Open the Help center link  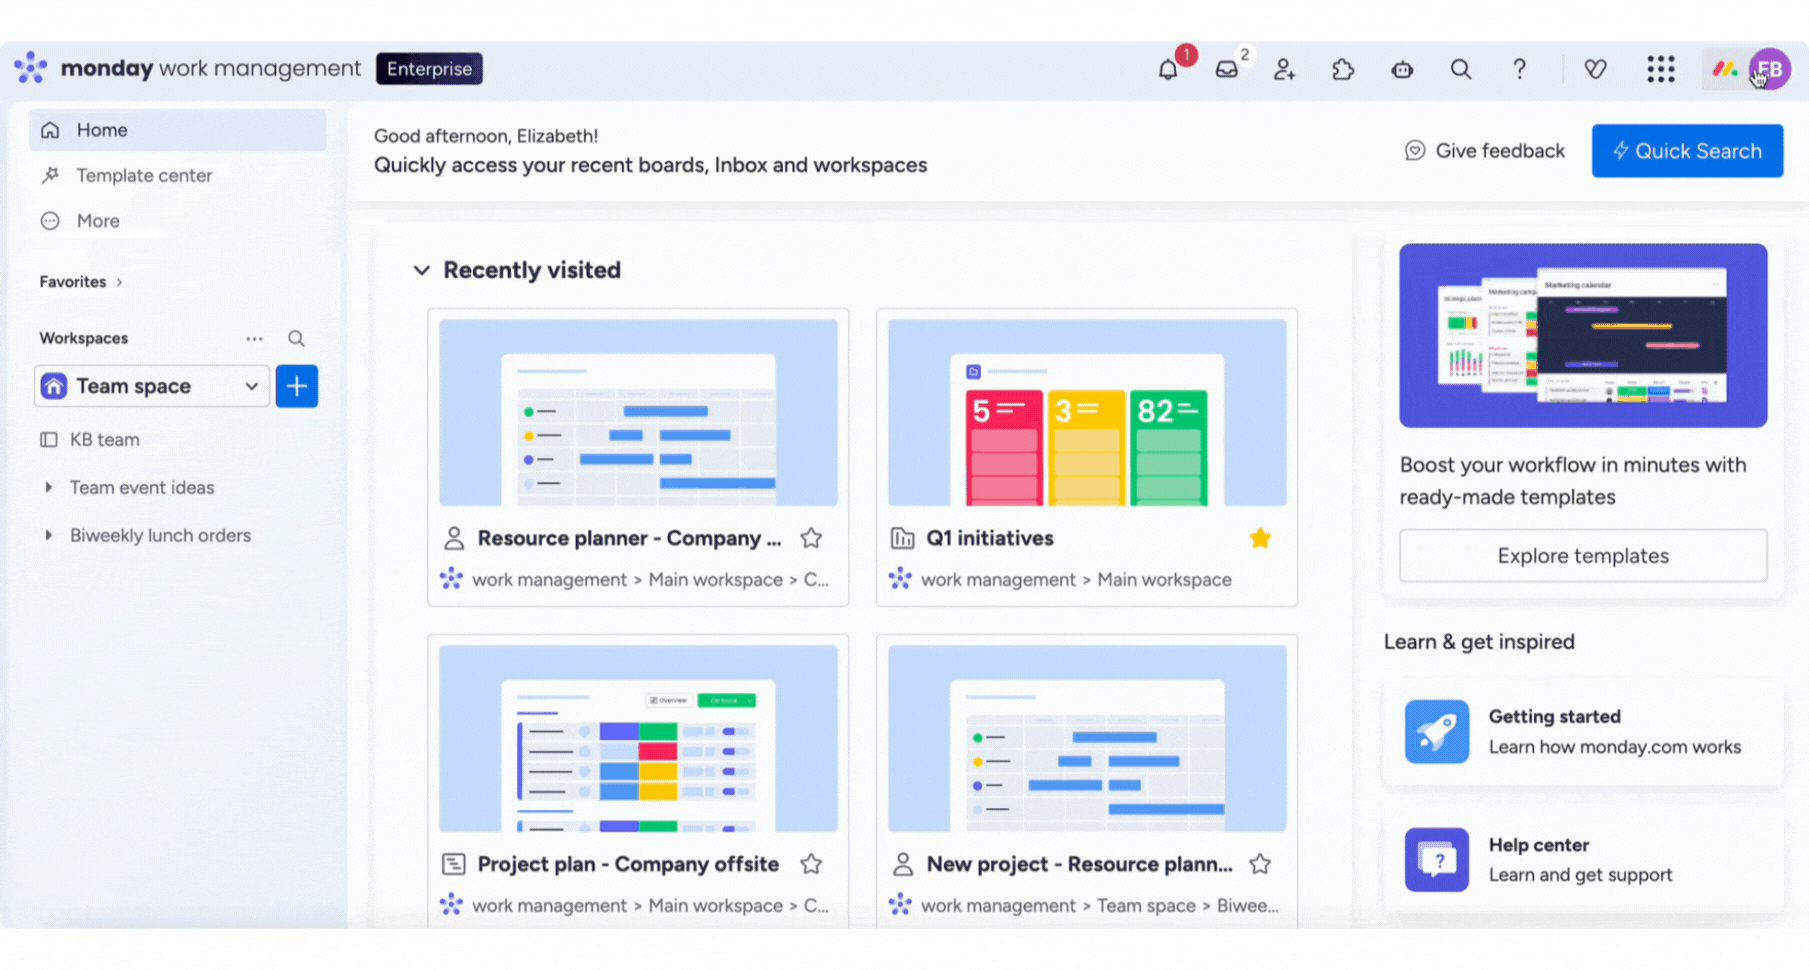[x=1583, y=860]
